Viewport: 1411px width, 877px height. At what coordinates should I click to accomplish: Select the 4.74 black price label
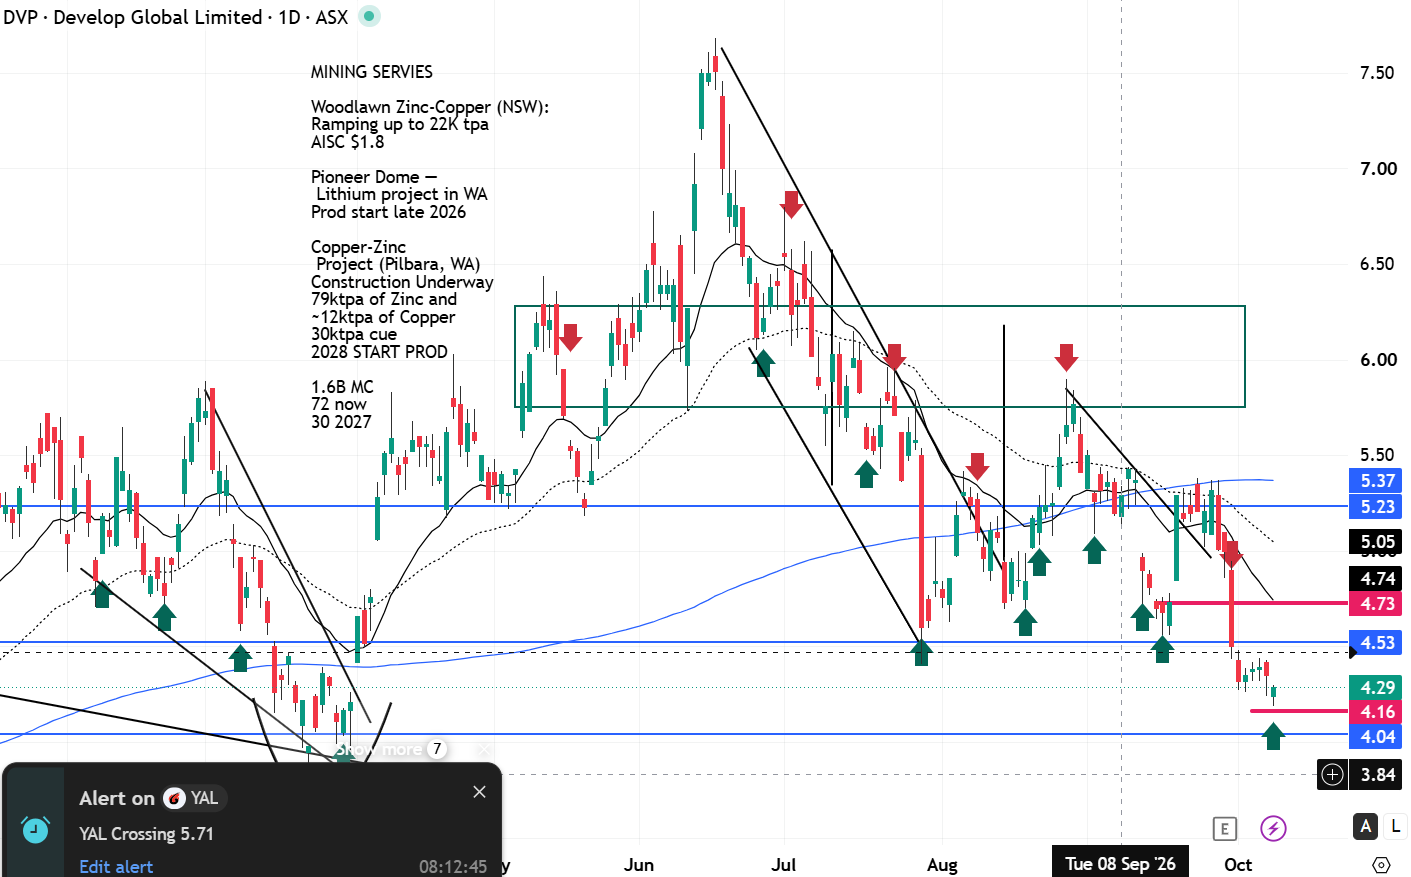tap(1377, 579)
